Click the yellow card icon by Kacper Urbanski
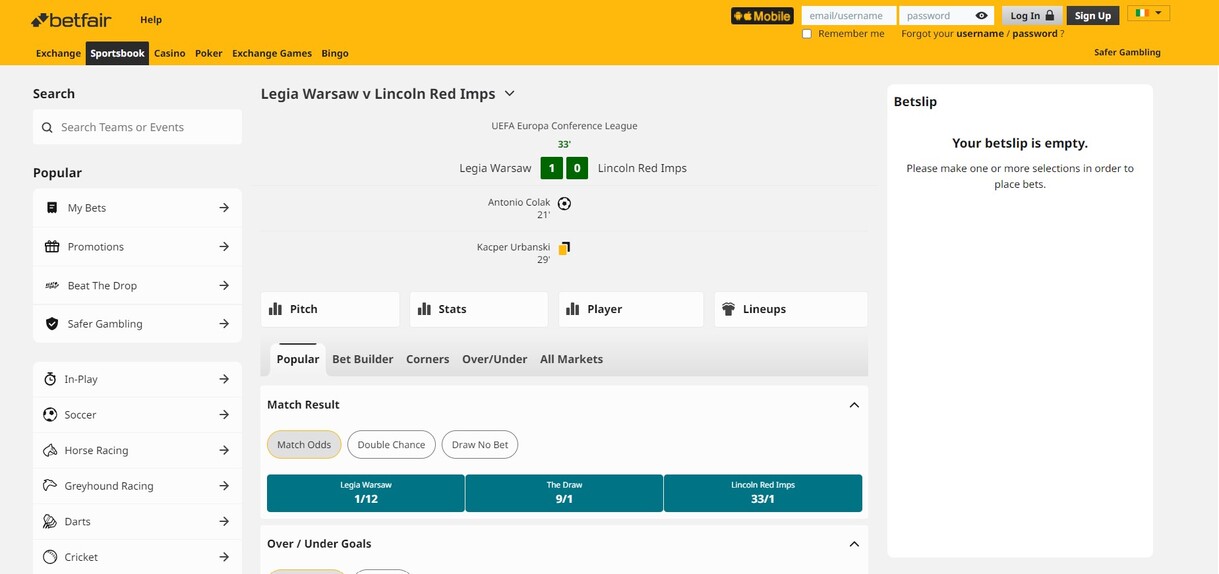Screen dimensions: 1219x574 click(564, 248)
